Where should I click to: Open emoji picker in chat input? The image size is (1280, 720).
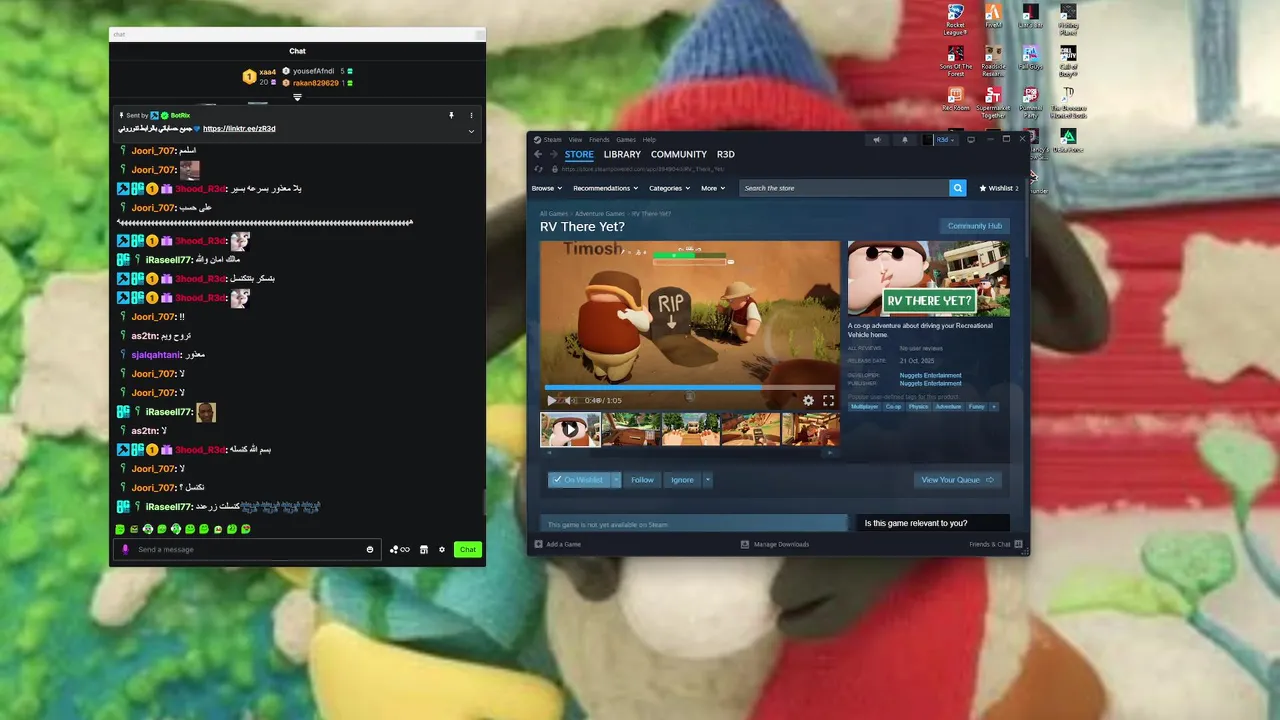pos(370,549)
